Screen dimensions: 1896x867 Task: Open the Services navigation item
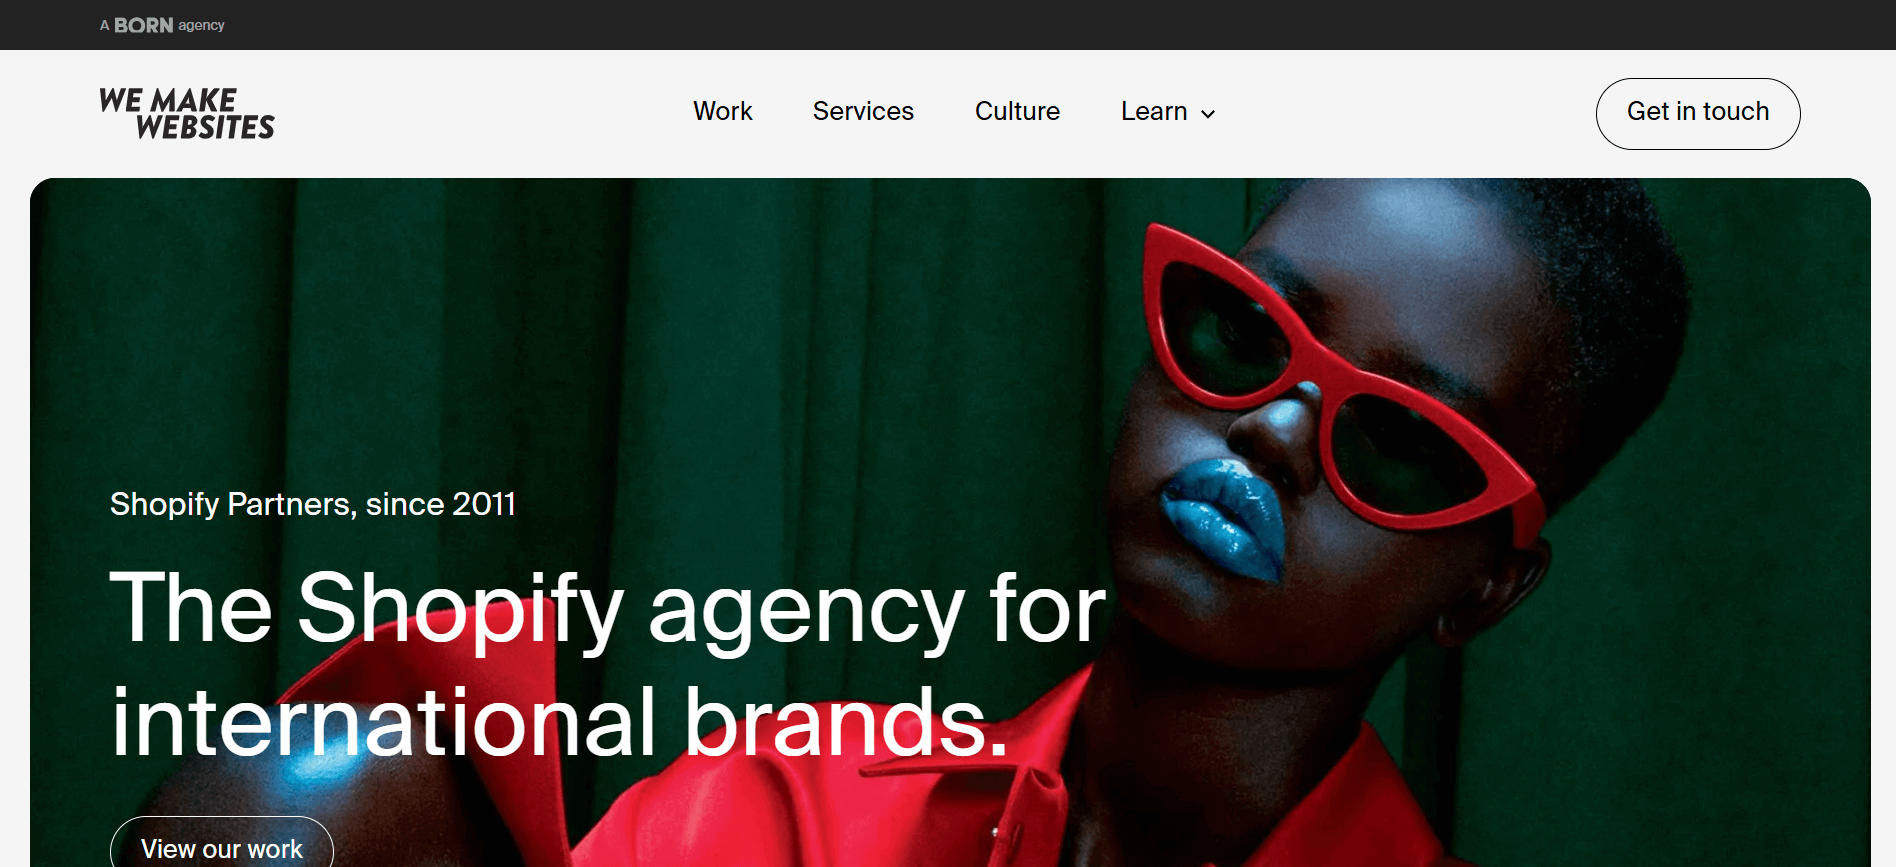coord(863,111)
